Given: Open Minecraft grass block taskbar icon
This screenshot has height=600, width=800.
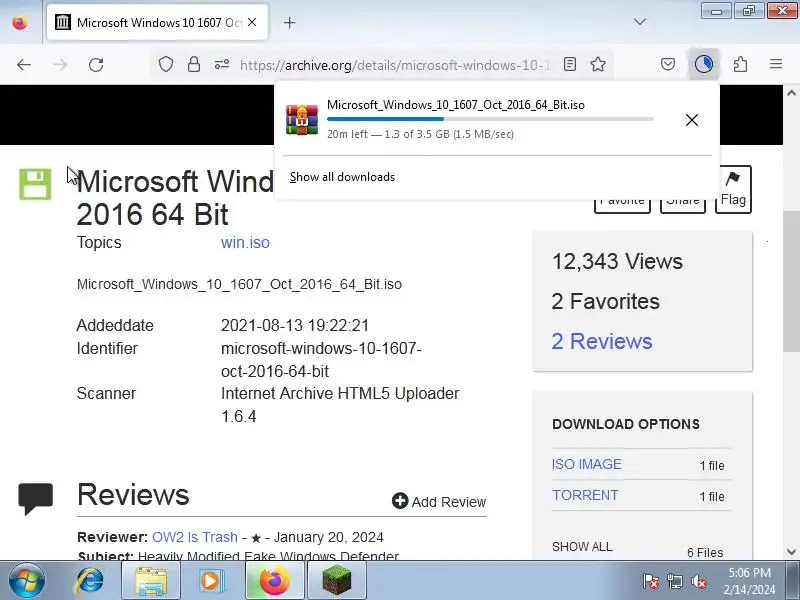Looking at the screenshot, I should 337,581.
